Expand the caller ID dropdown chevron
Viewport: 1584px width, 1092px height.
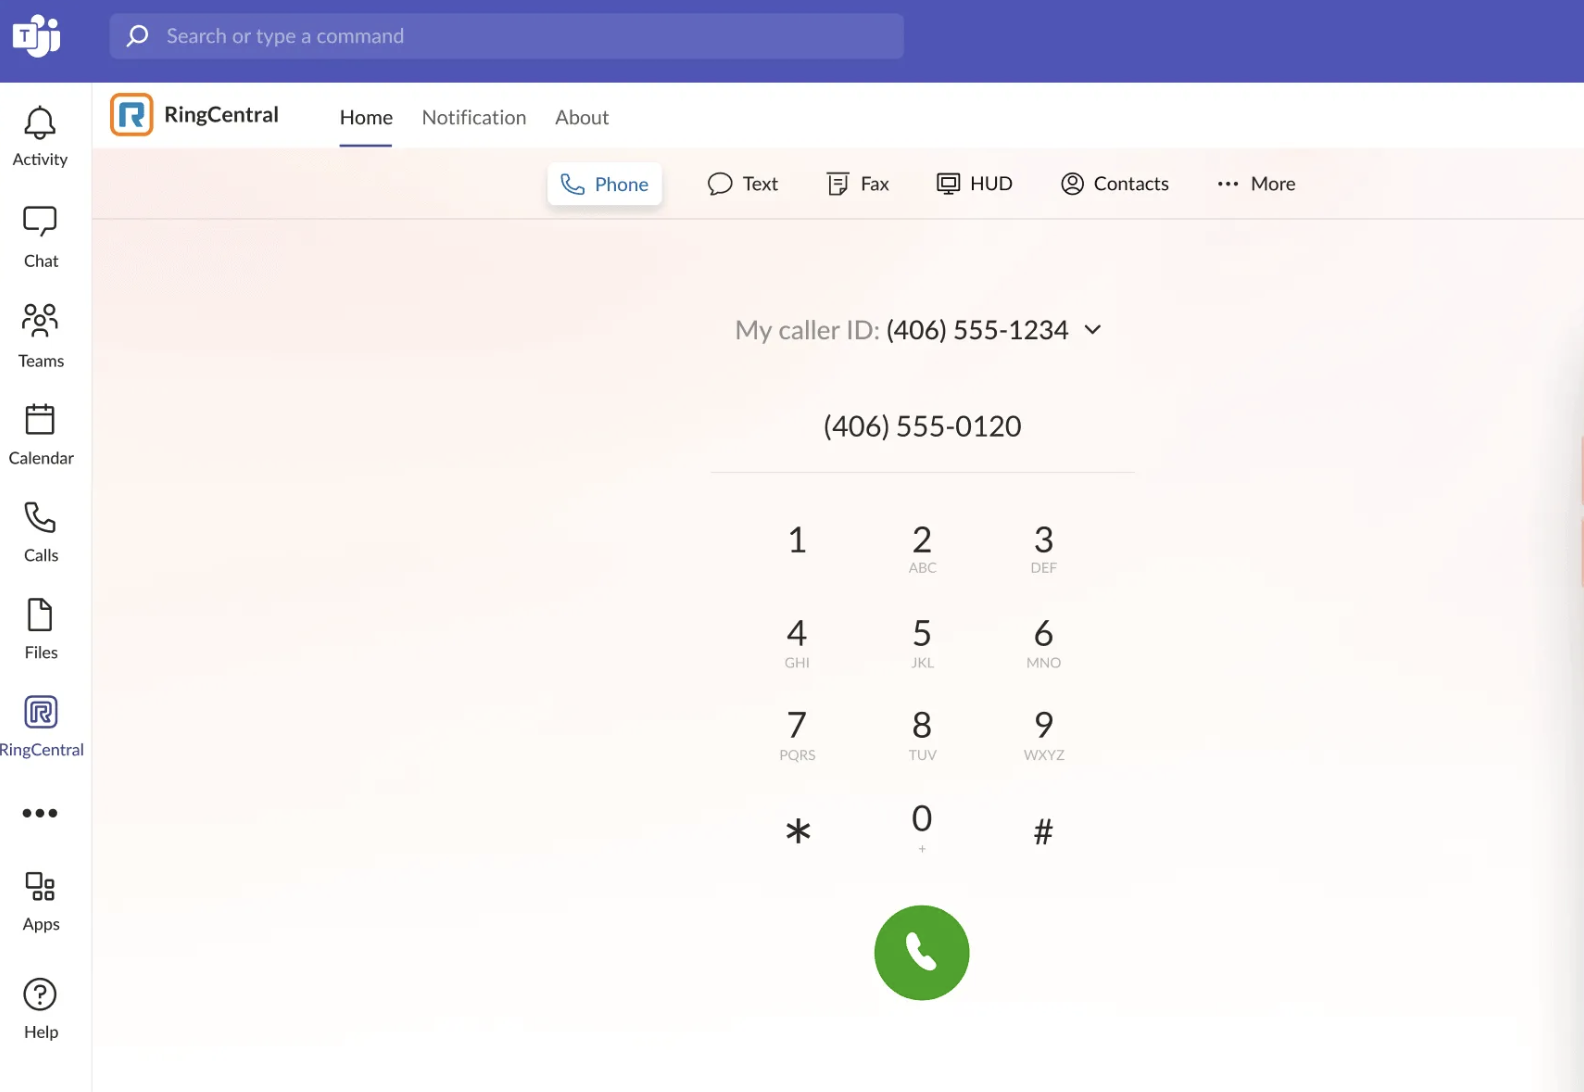(x=1093, y=330)
